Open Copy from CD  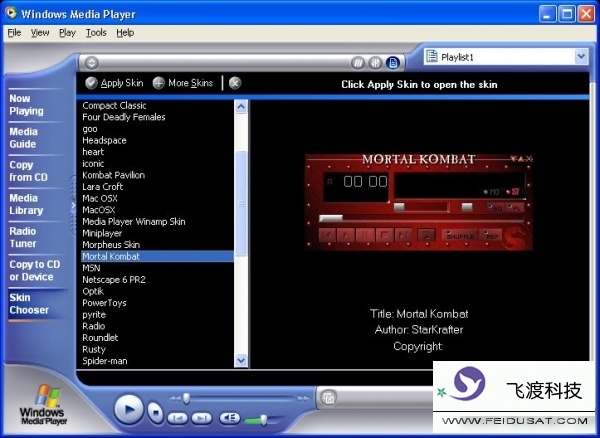point(28,171)
